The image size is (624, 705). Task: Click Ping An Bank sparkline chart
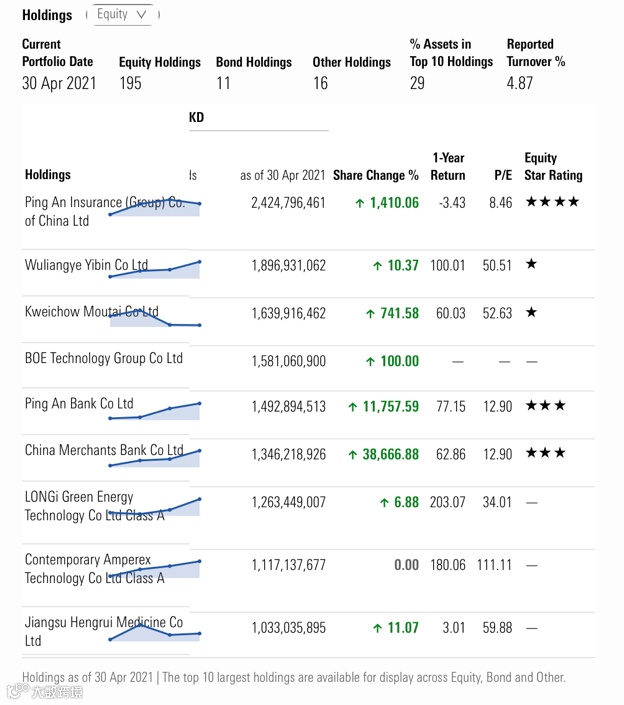point(155,411)
